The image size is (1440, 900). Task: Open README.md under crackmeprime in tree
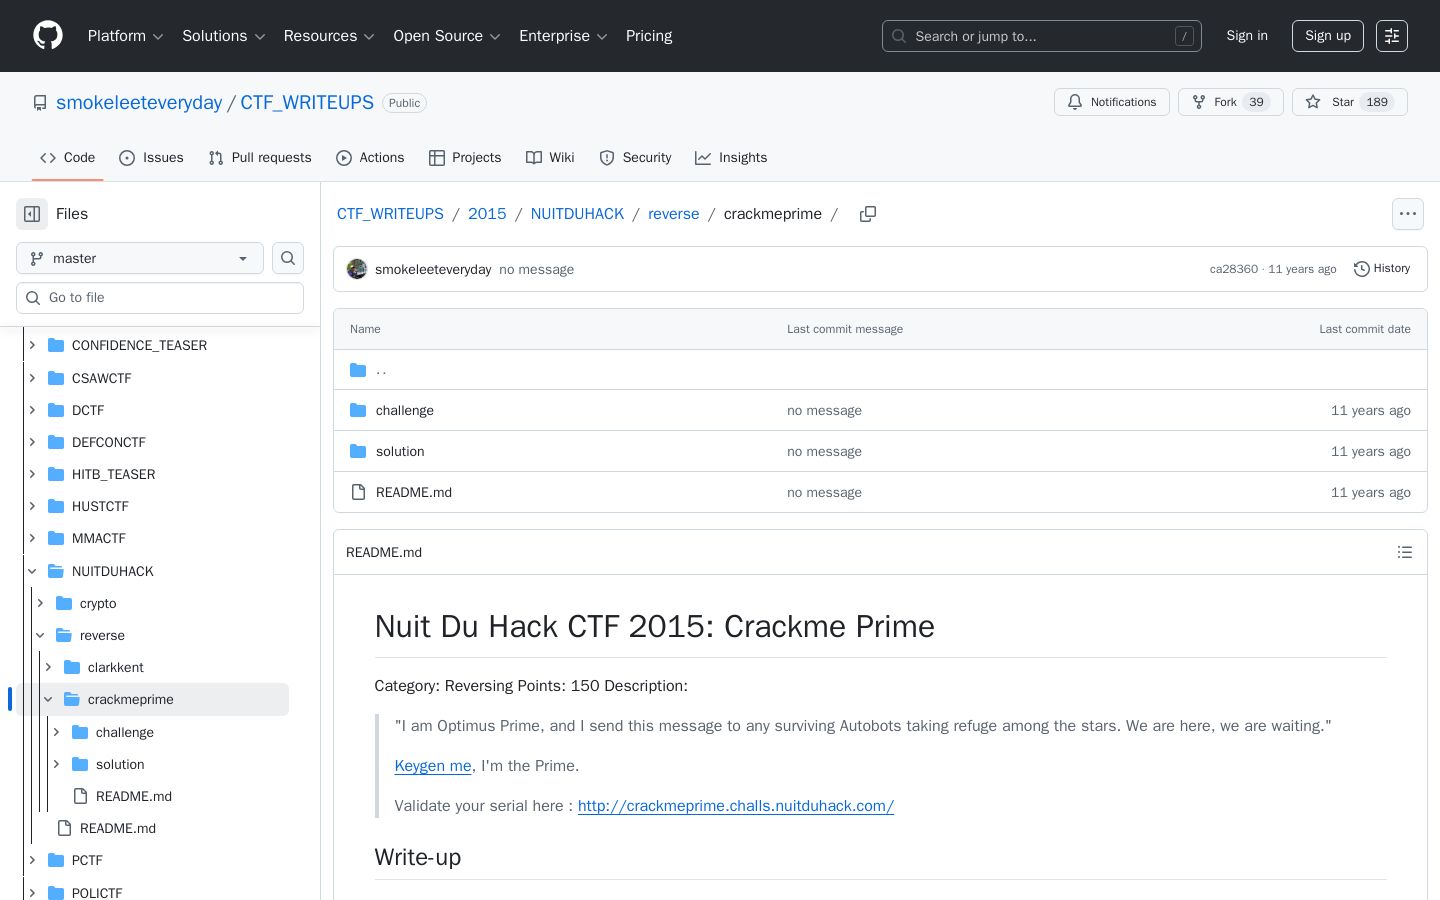click(134, 796)
